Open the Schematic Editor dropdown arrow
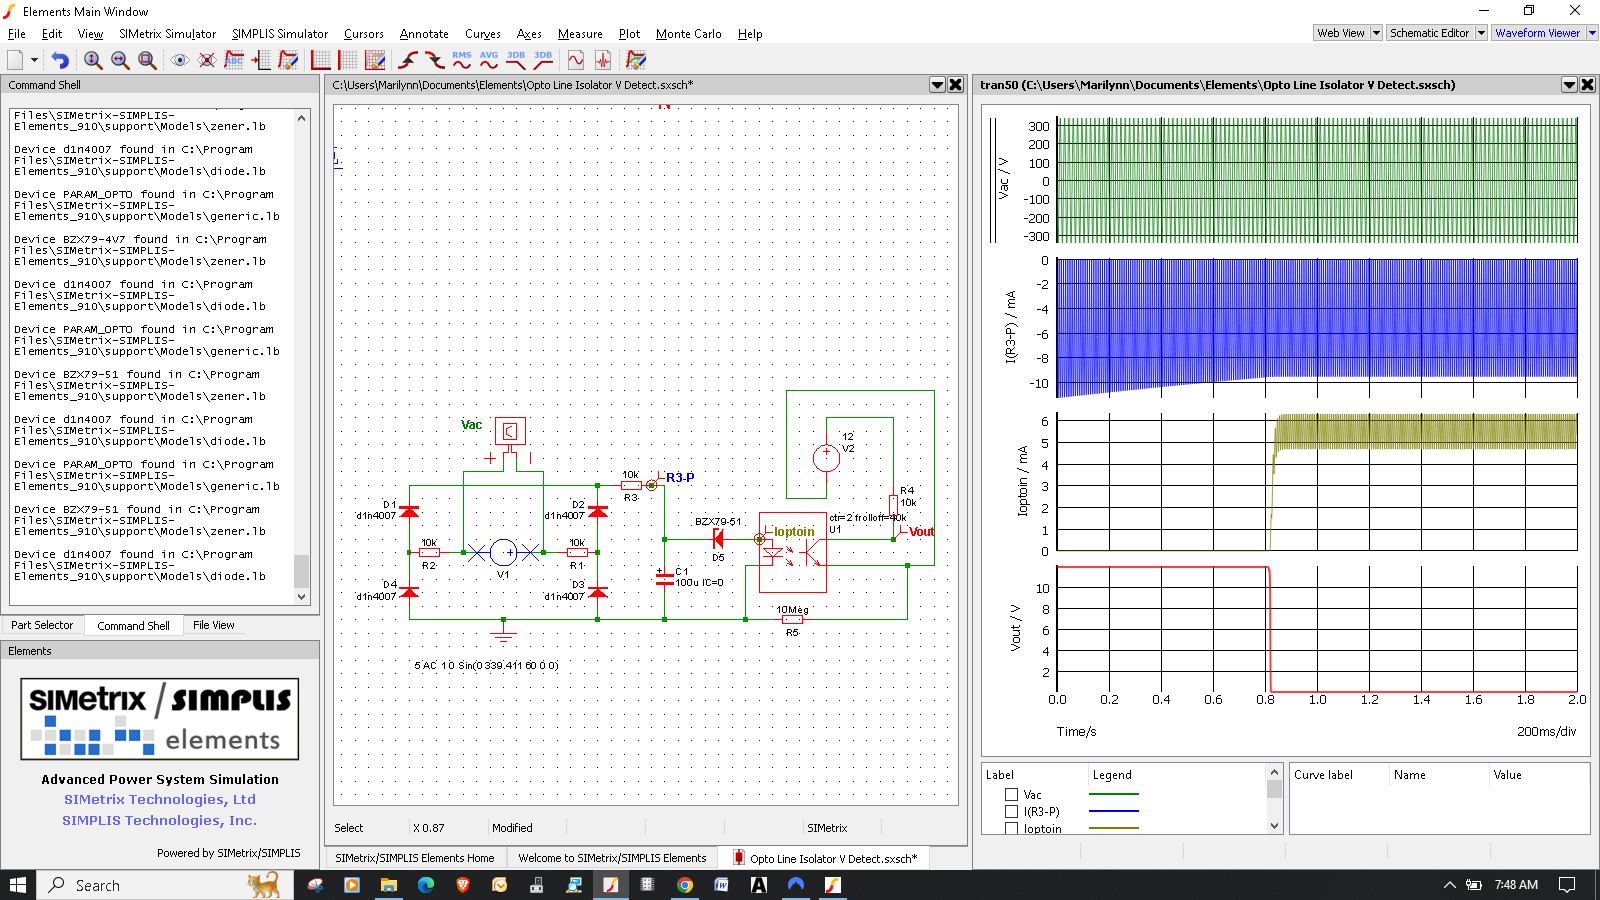Viewport: 1600px width, 900px height. [x=1482, y=33]
